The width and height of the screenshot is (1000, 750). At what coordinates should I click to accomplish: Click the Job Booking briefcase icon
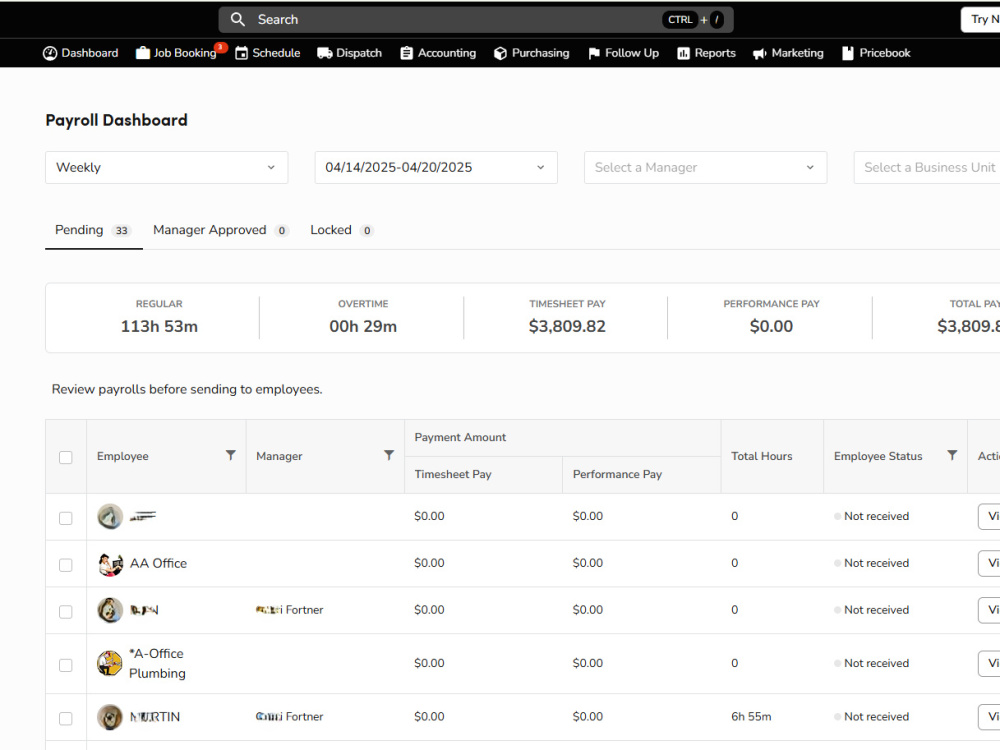[x=143, y=53]
